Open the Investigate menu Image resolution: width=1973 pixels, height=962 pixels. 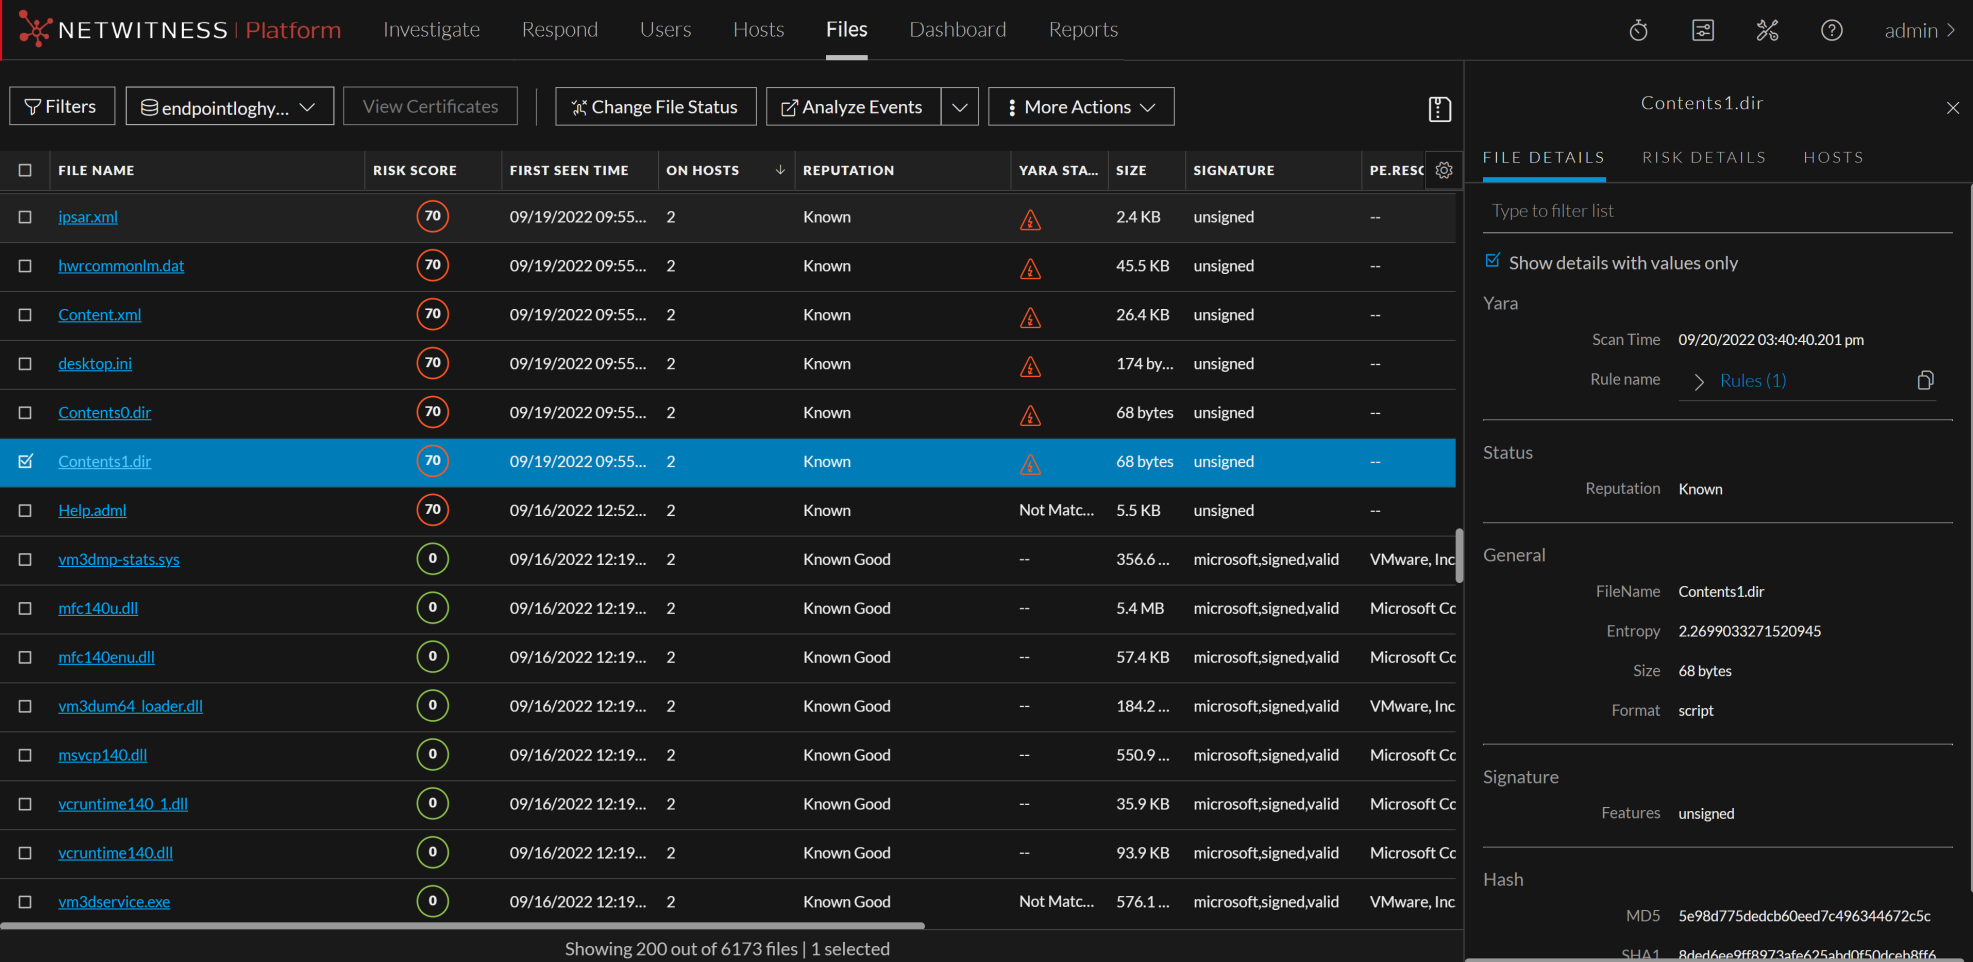pos(431,29)
